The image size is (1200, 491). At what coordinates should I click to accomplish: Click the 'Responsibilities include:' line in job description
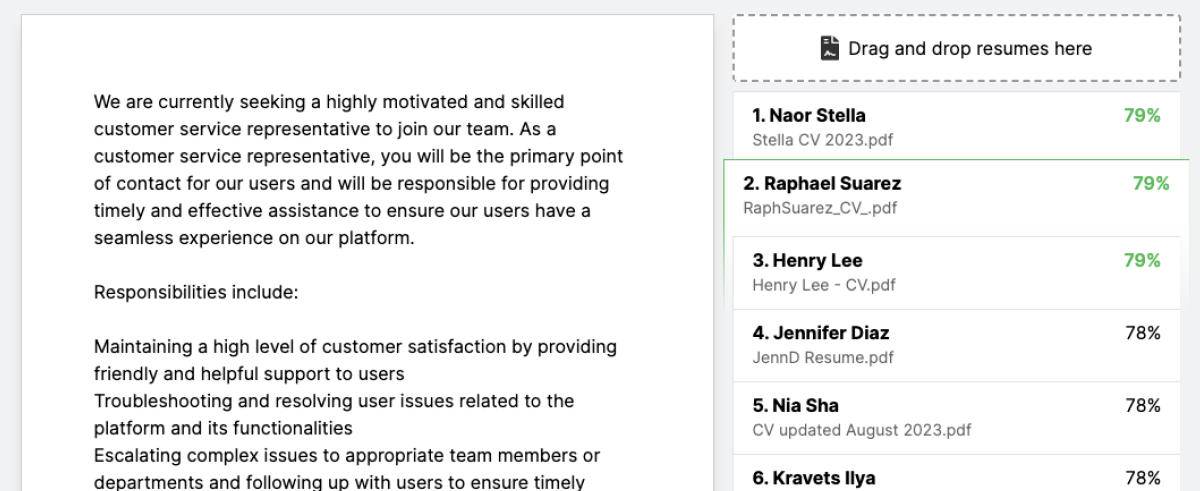tap(196, 293)
